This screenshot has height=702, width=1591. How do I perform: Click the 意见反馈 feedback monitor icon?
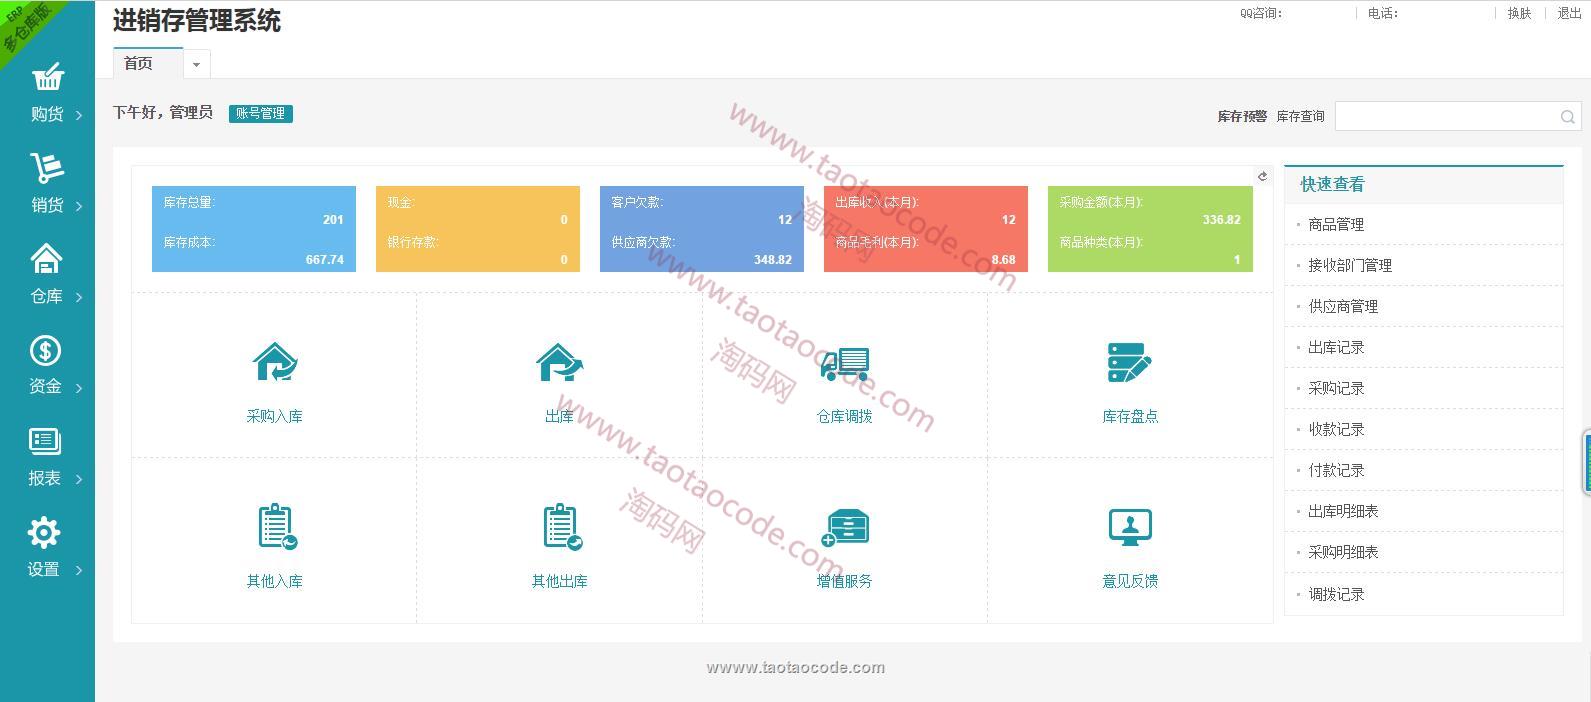1130,527
